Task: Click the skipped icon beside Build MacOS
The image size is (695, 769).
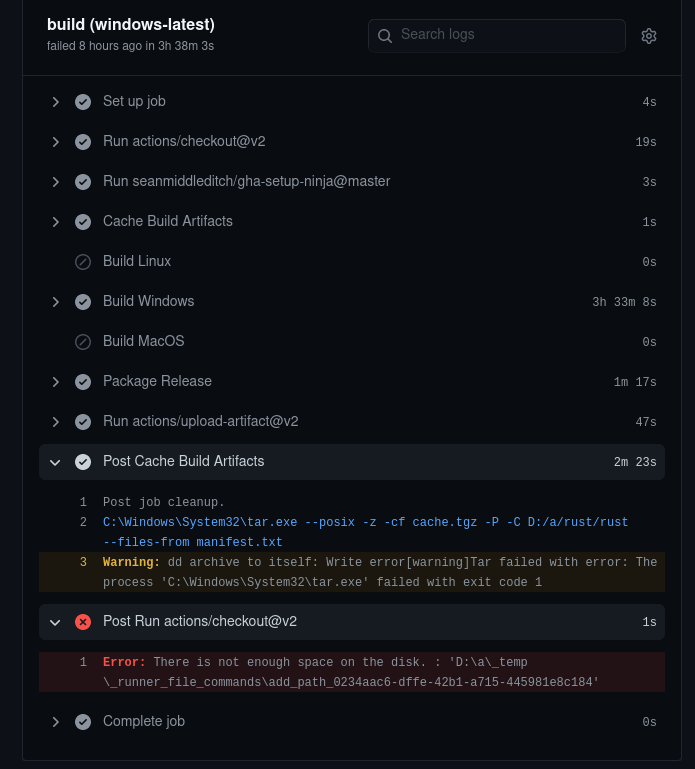Action: [83, 342]
